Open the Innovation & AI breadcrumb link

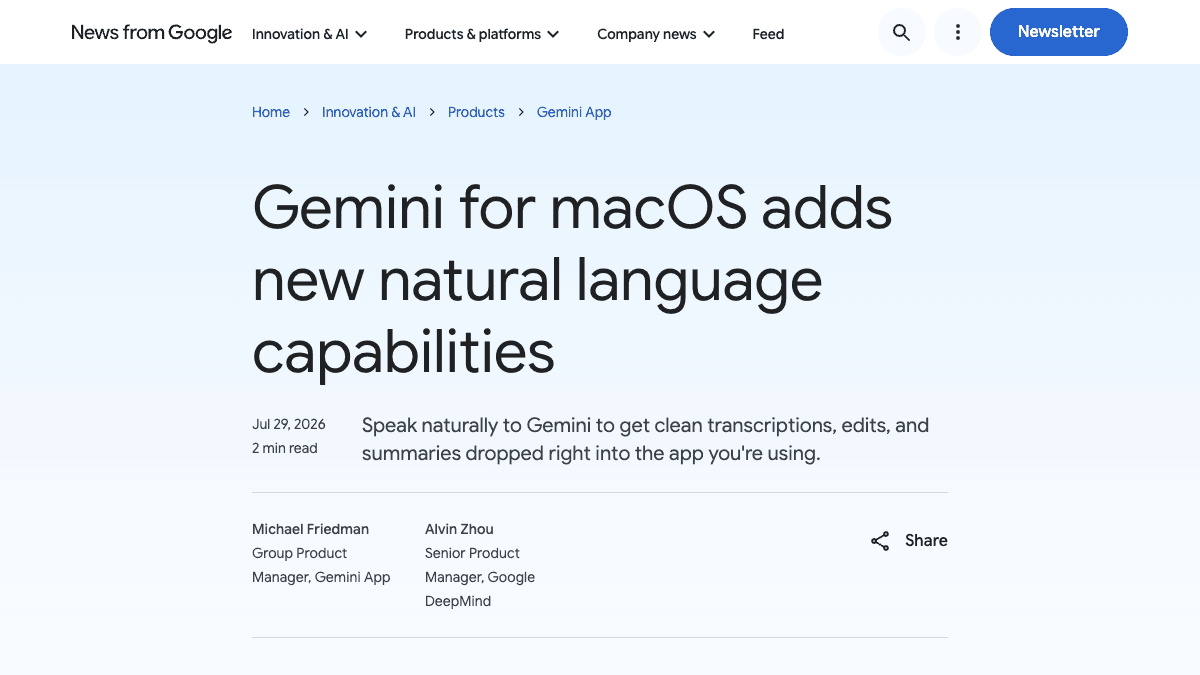click(x=369, y=112)
